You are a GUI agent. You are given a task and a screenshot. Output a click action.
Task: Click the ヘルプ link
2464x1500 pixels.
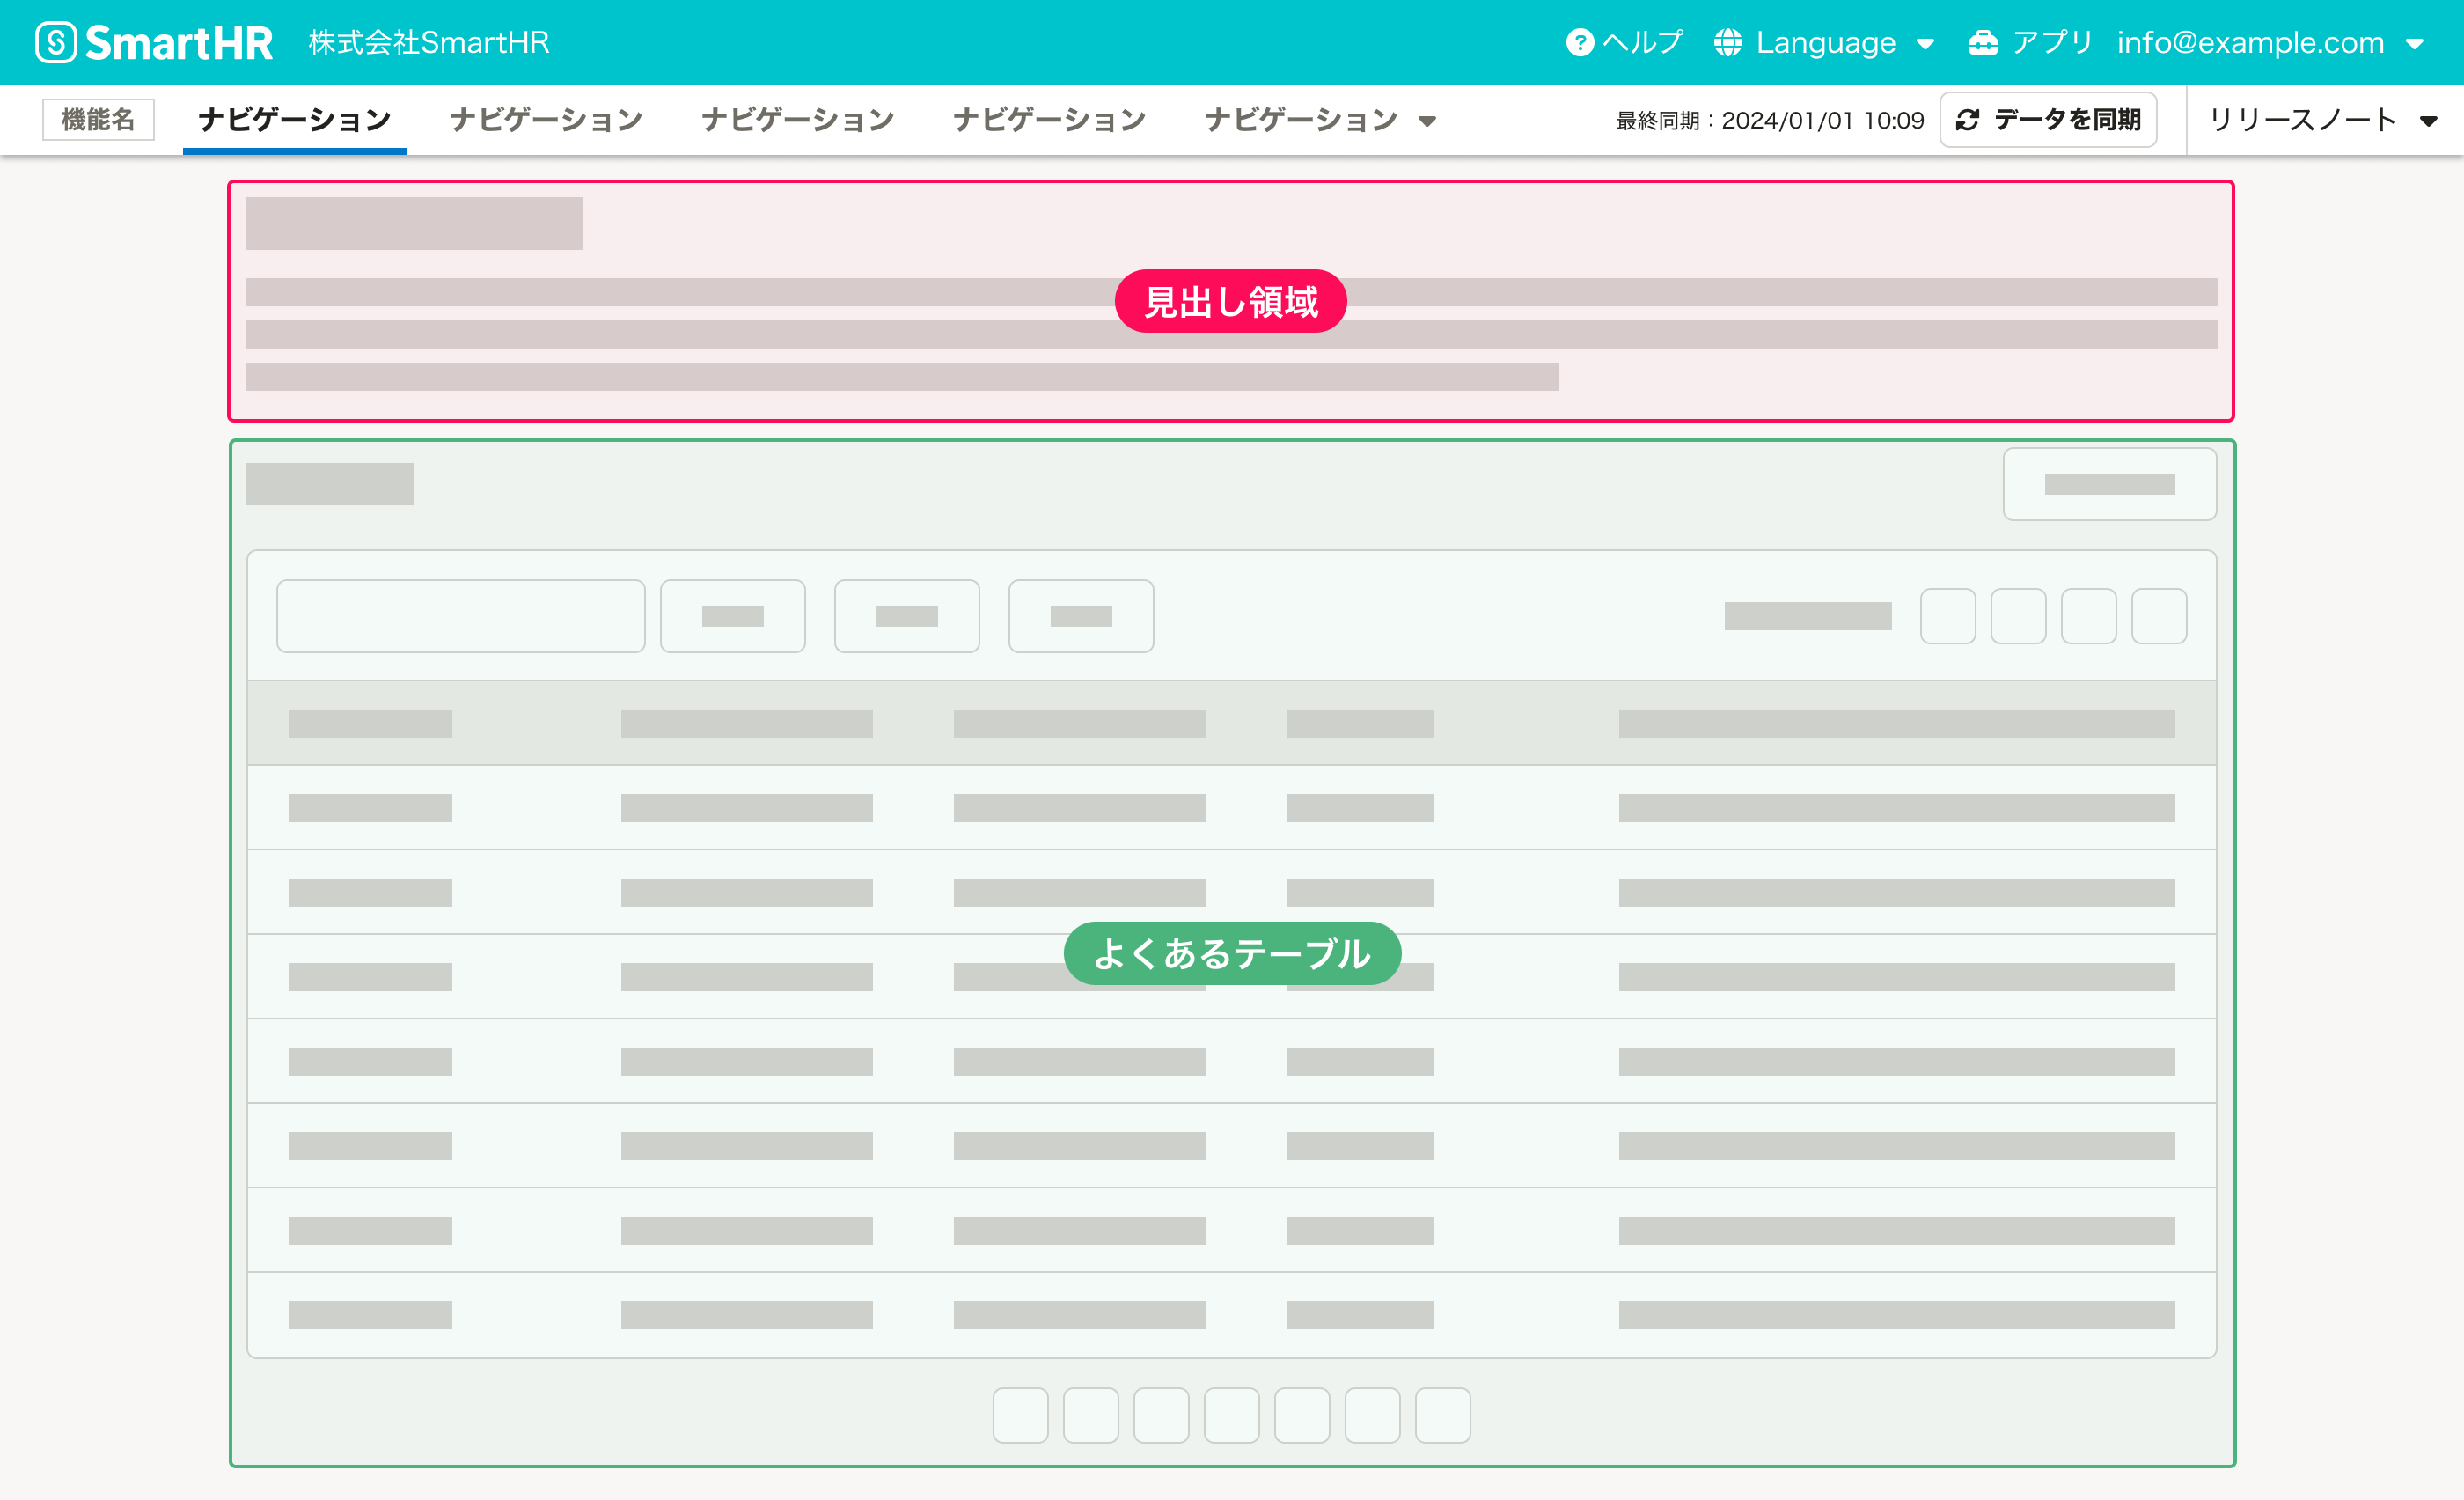(1642, 42)
